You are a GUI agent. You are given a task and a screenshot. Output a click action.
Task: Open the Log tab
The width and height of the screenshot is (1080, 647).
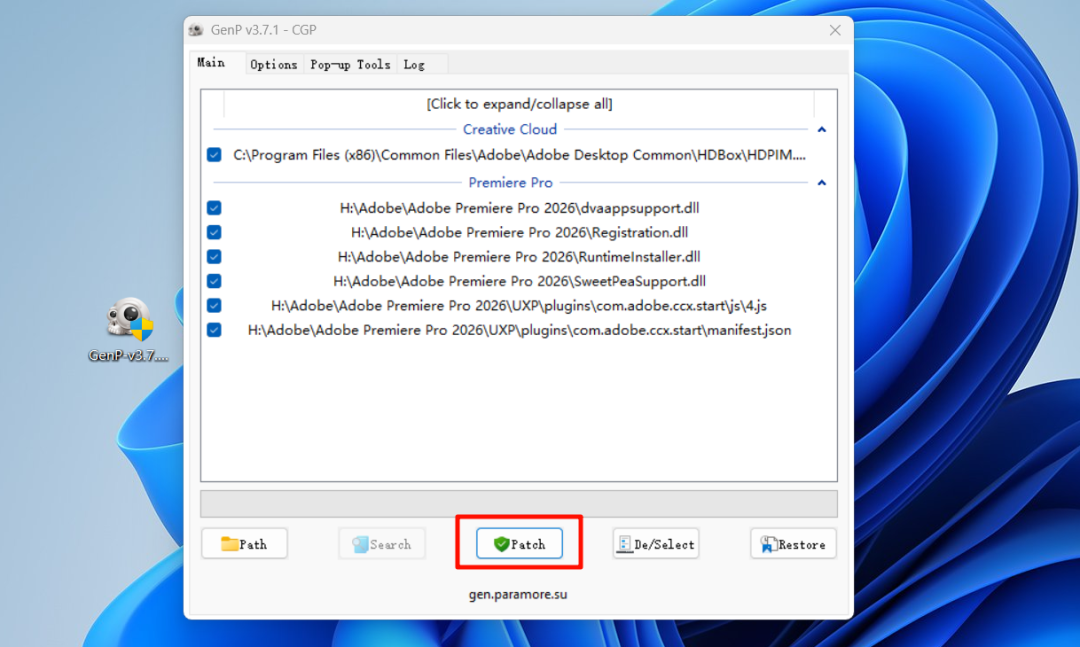[414, 65]
